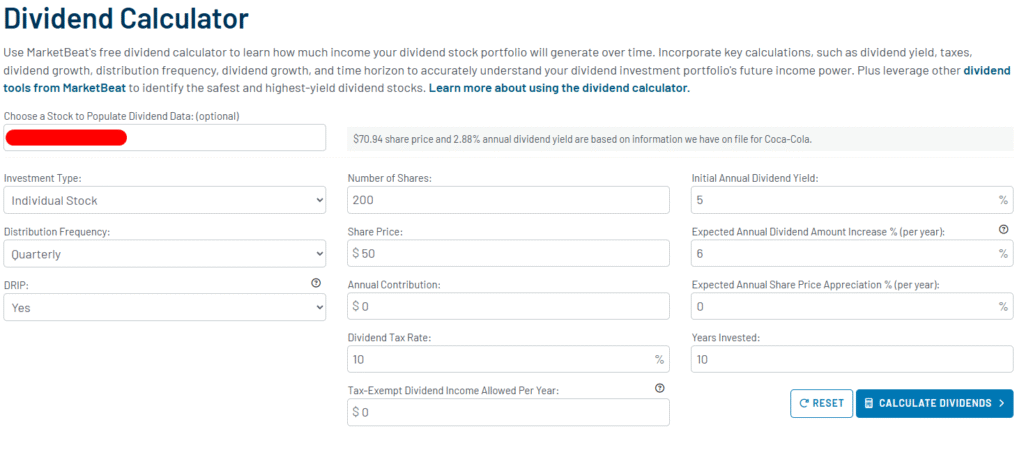The image size is (1024, 452).
Task: Click the calculator icon in Calculate Dividends button
Action: [869, 403]
